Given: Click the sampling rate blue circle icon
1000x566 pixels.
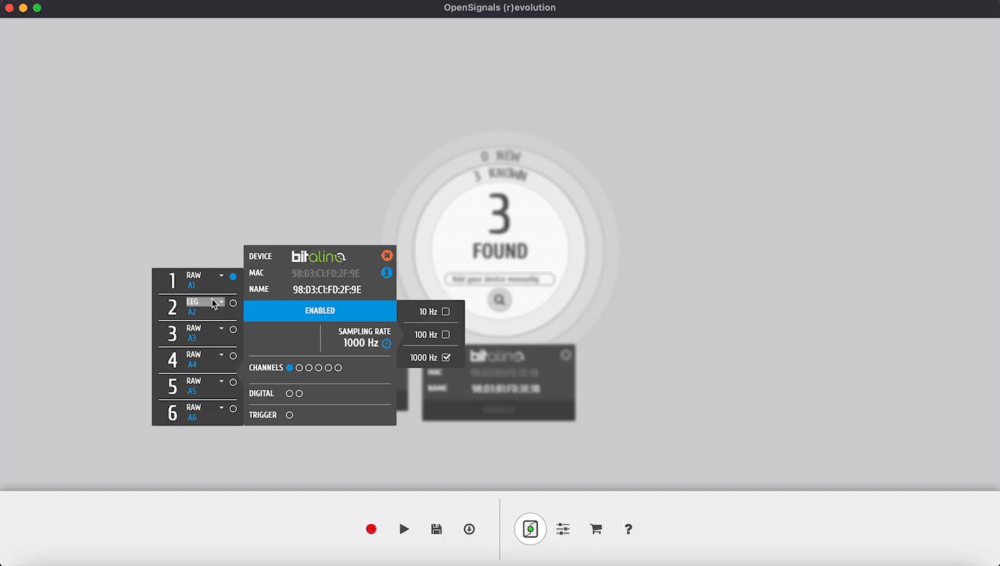Looking at the screenshot, I should [x=386, y=343].
